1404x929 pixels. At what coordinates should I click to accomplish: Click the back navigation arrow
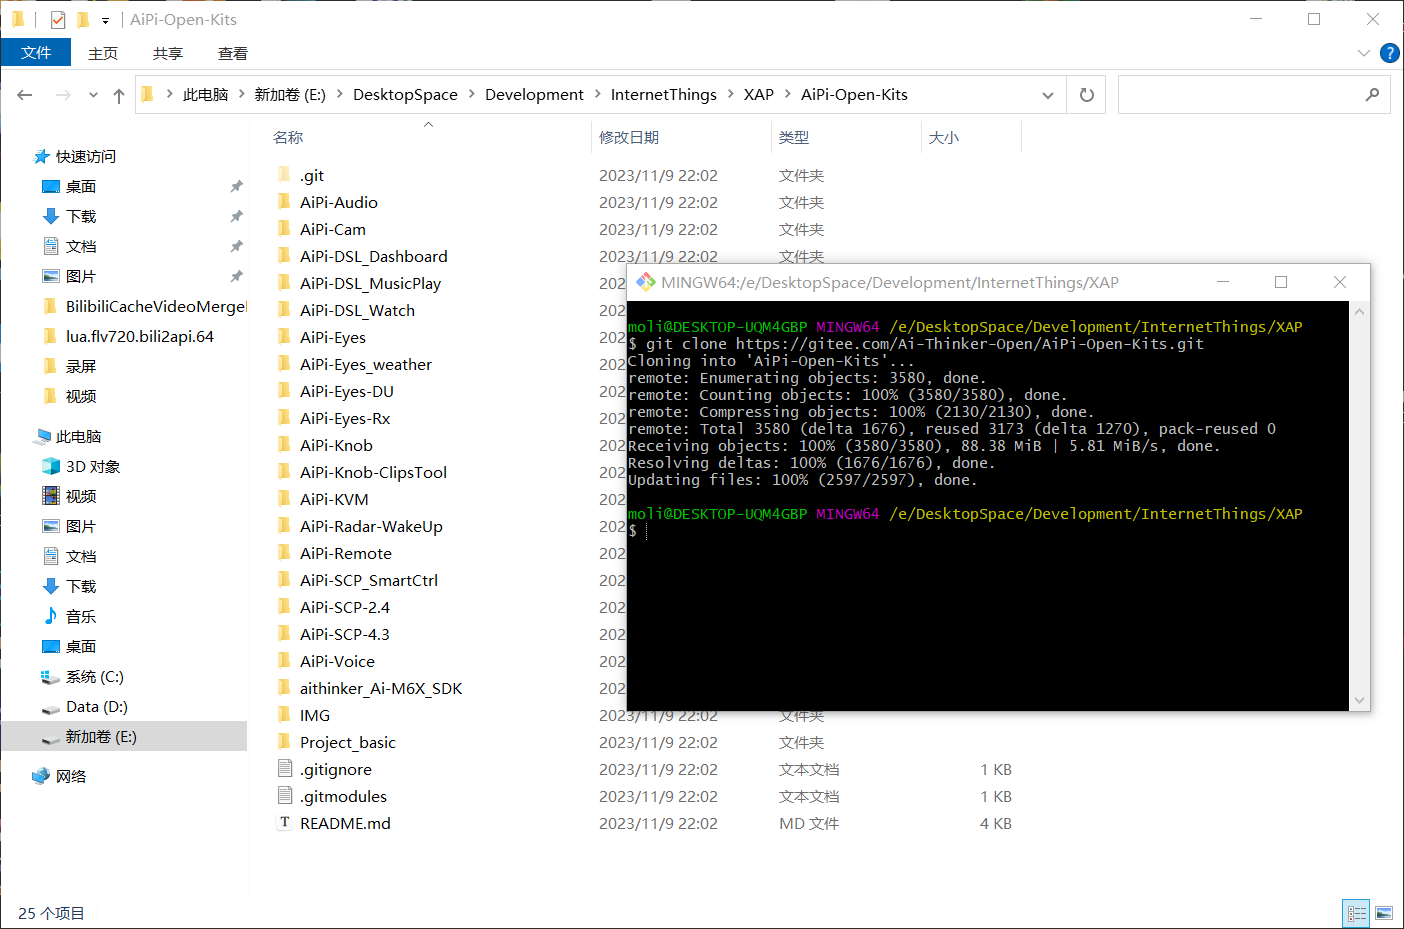coord(25,95)
